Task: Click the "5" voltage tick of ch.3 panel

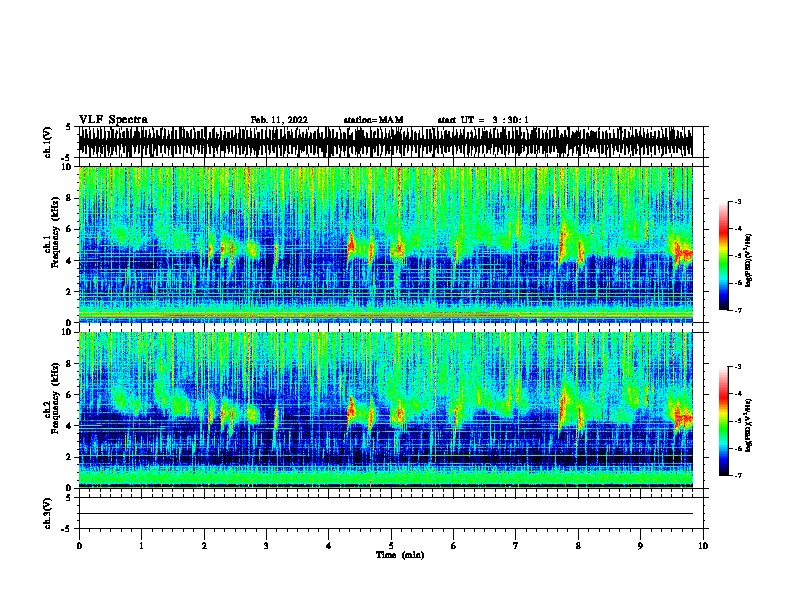Action: coord(68,498)
